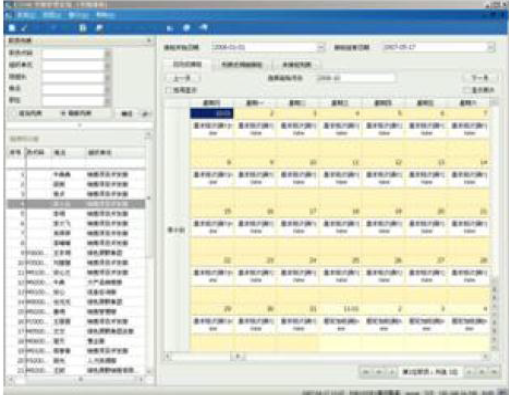Click the previous month button above calendar

pyautogui.click(x=182, y=78)
